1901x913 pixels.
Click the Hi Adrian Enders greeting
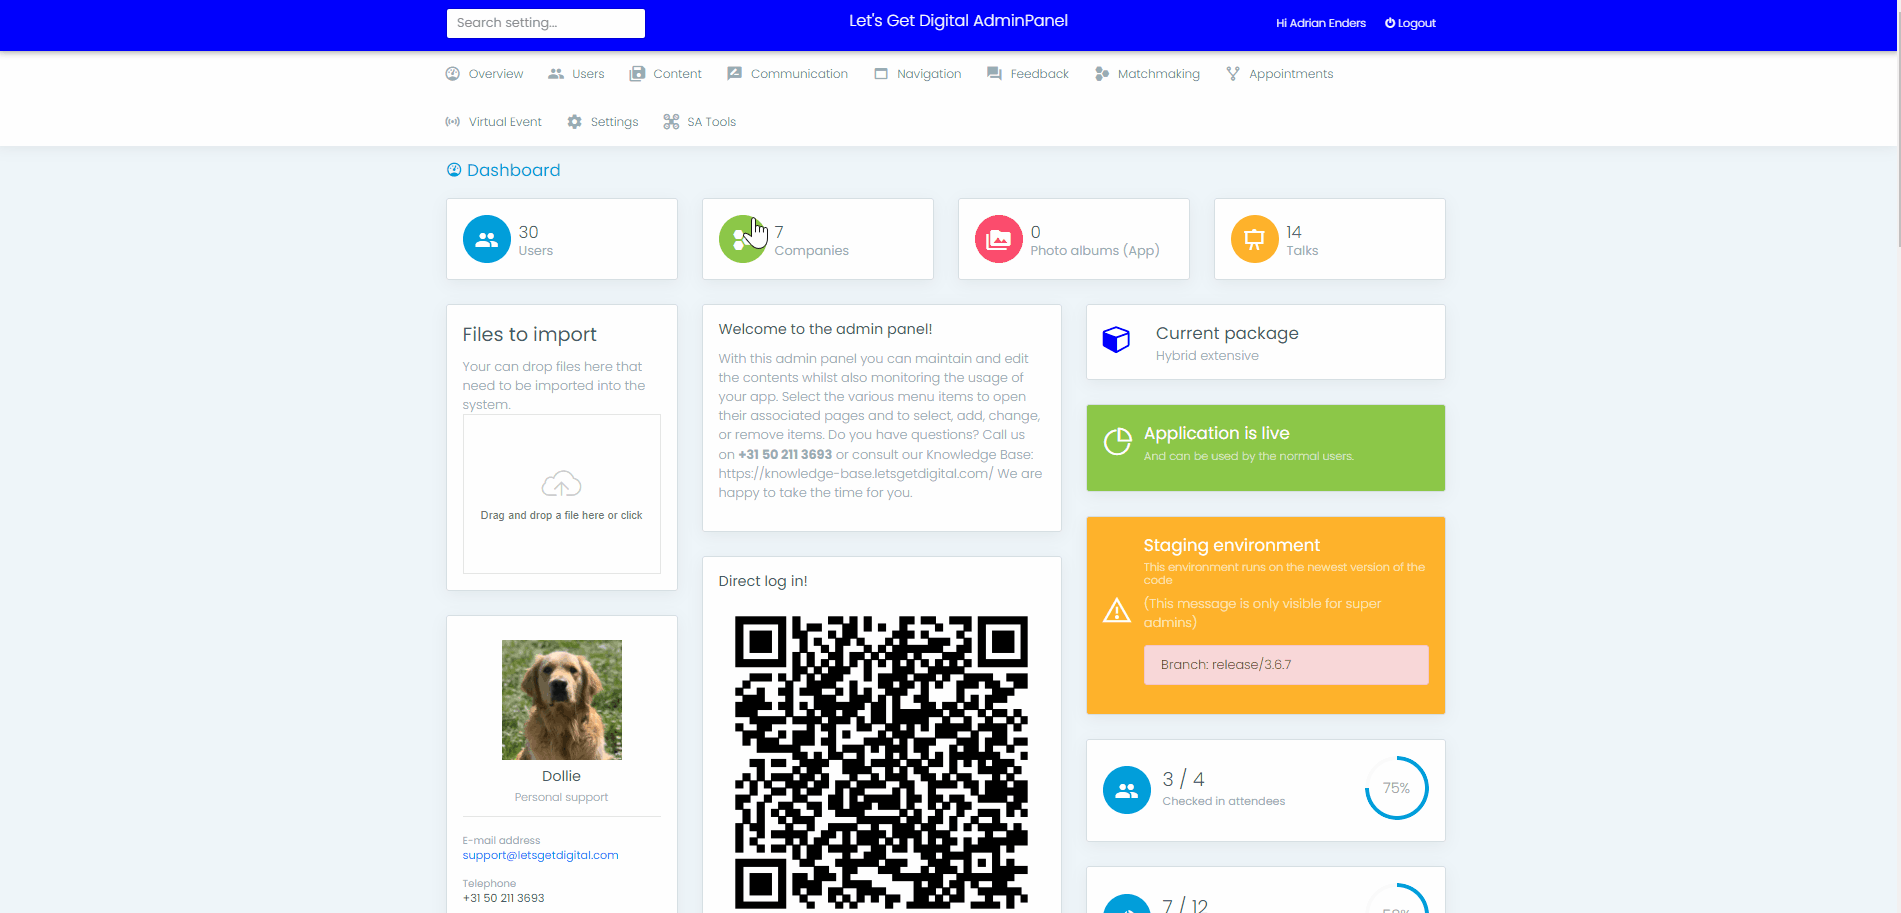click(1321, 23)
